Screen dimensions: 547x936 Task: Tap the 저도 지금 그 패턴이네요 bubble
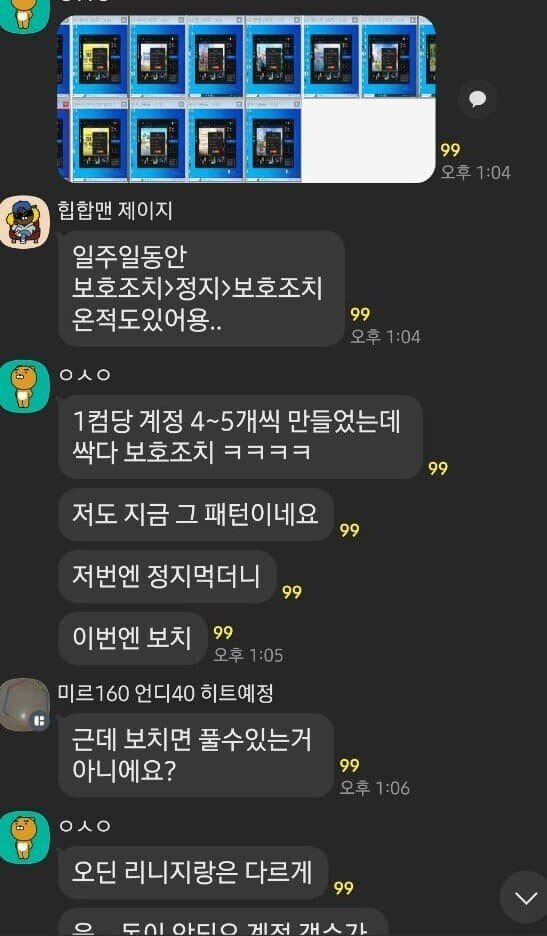point(196,515)
